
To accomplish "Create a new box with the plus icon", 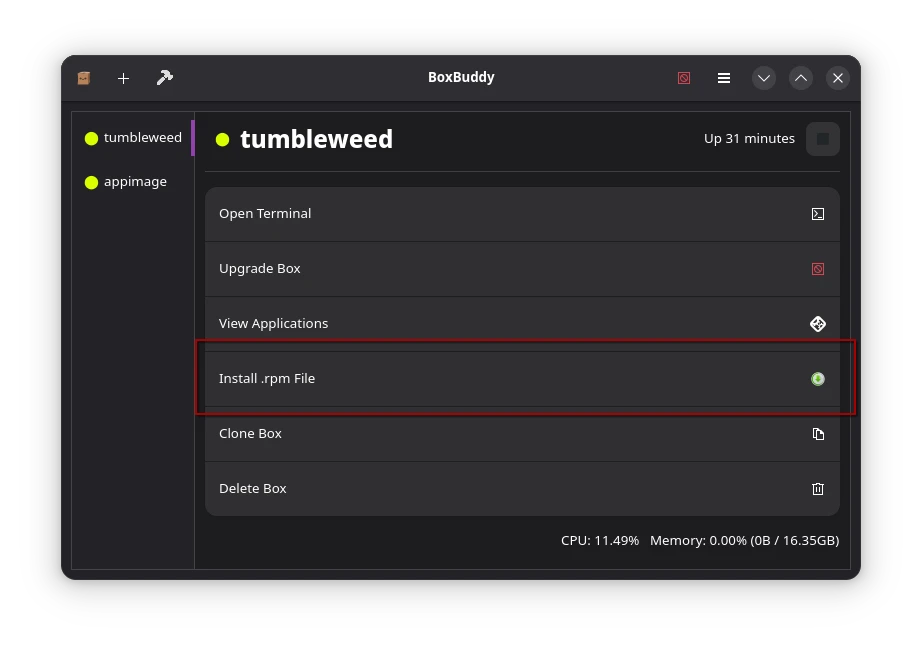I will (x=123, y=77).
